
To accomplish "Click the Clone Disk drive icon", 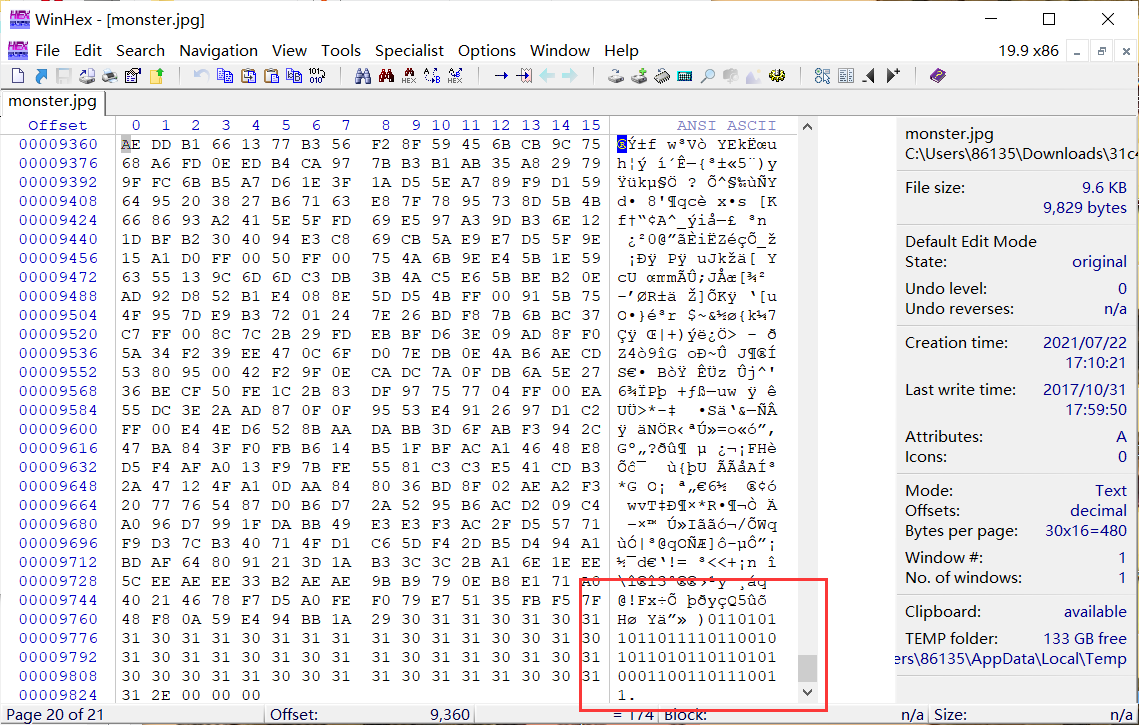I will 615,76.
